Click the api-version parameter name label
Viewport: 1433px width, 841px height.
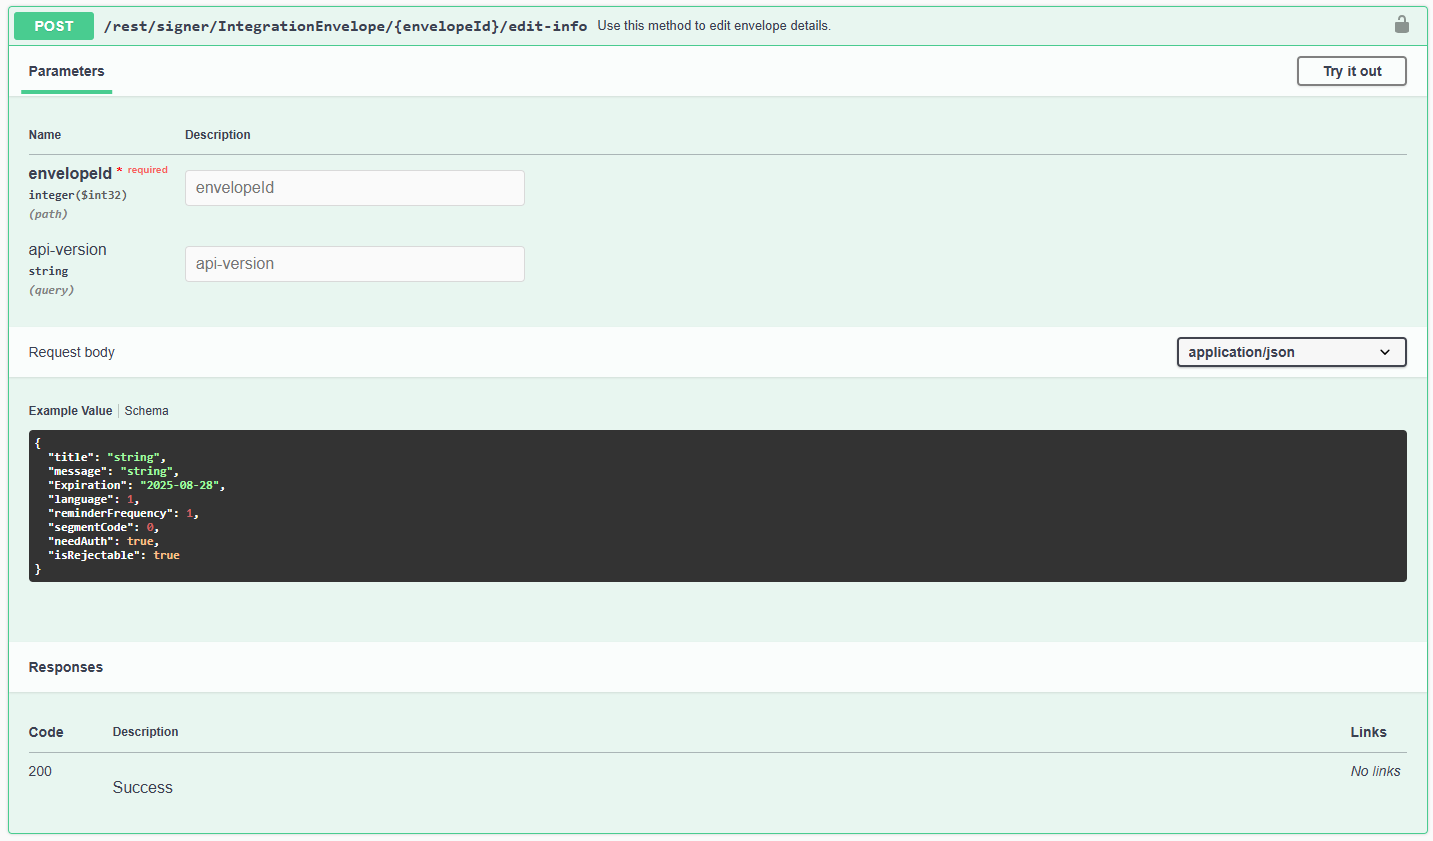coord(67,250)
